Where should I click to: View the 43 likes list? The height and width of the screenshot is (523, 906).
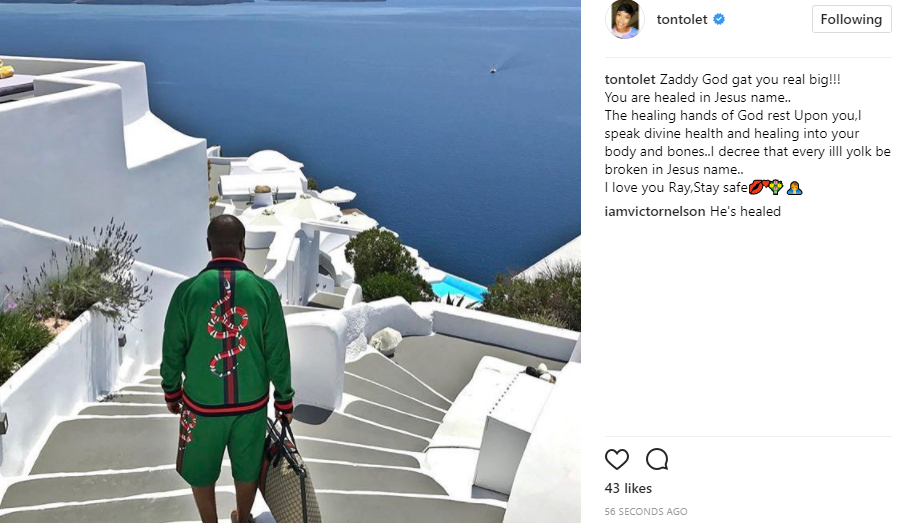tap(628, 488)
